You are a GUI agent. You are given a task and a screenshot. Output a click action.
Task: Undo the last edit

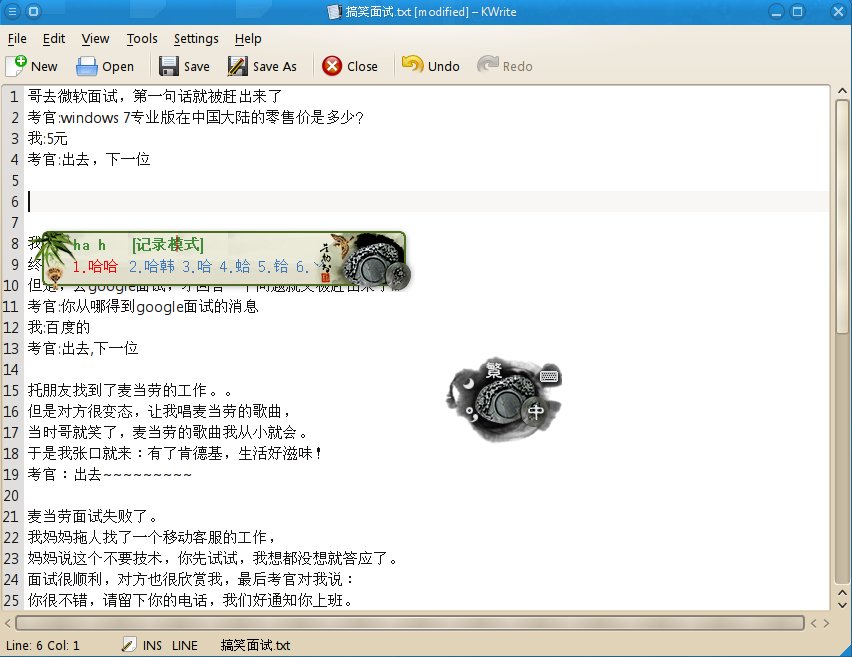point(412,66)
